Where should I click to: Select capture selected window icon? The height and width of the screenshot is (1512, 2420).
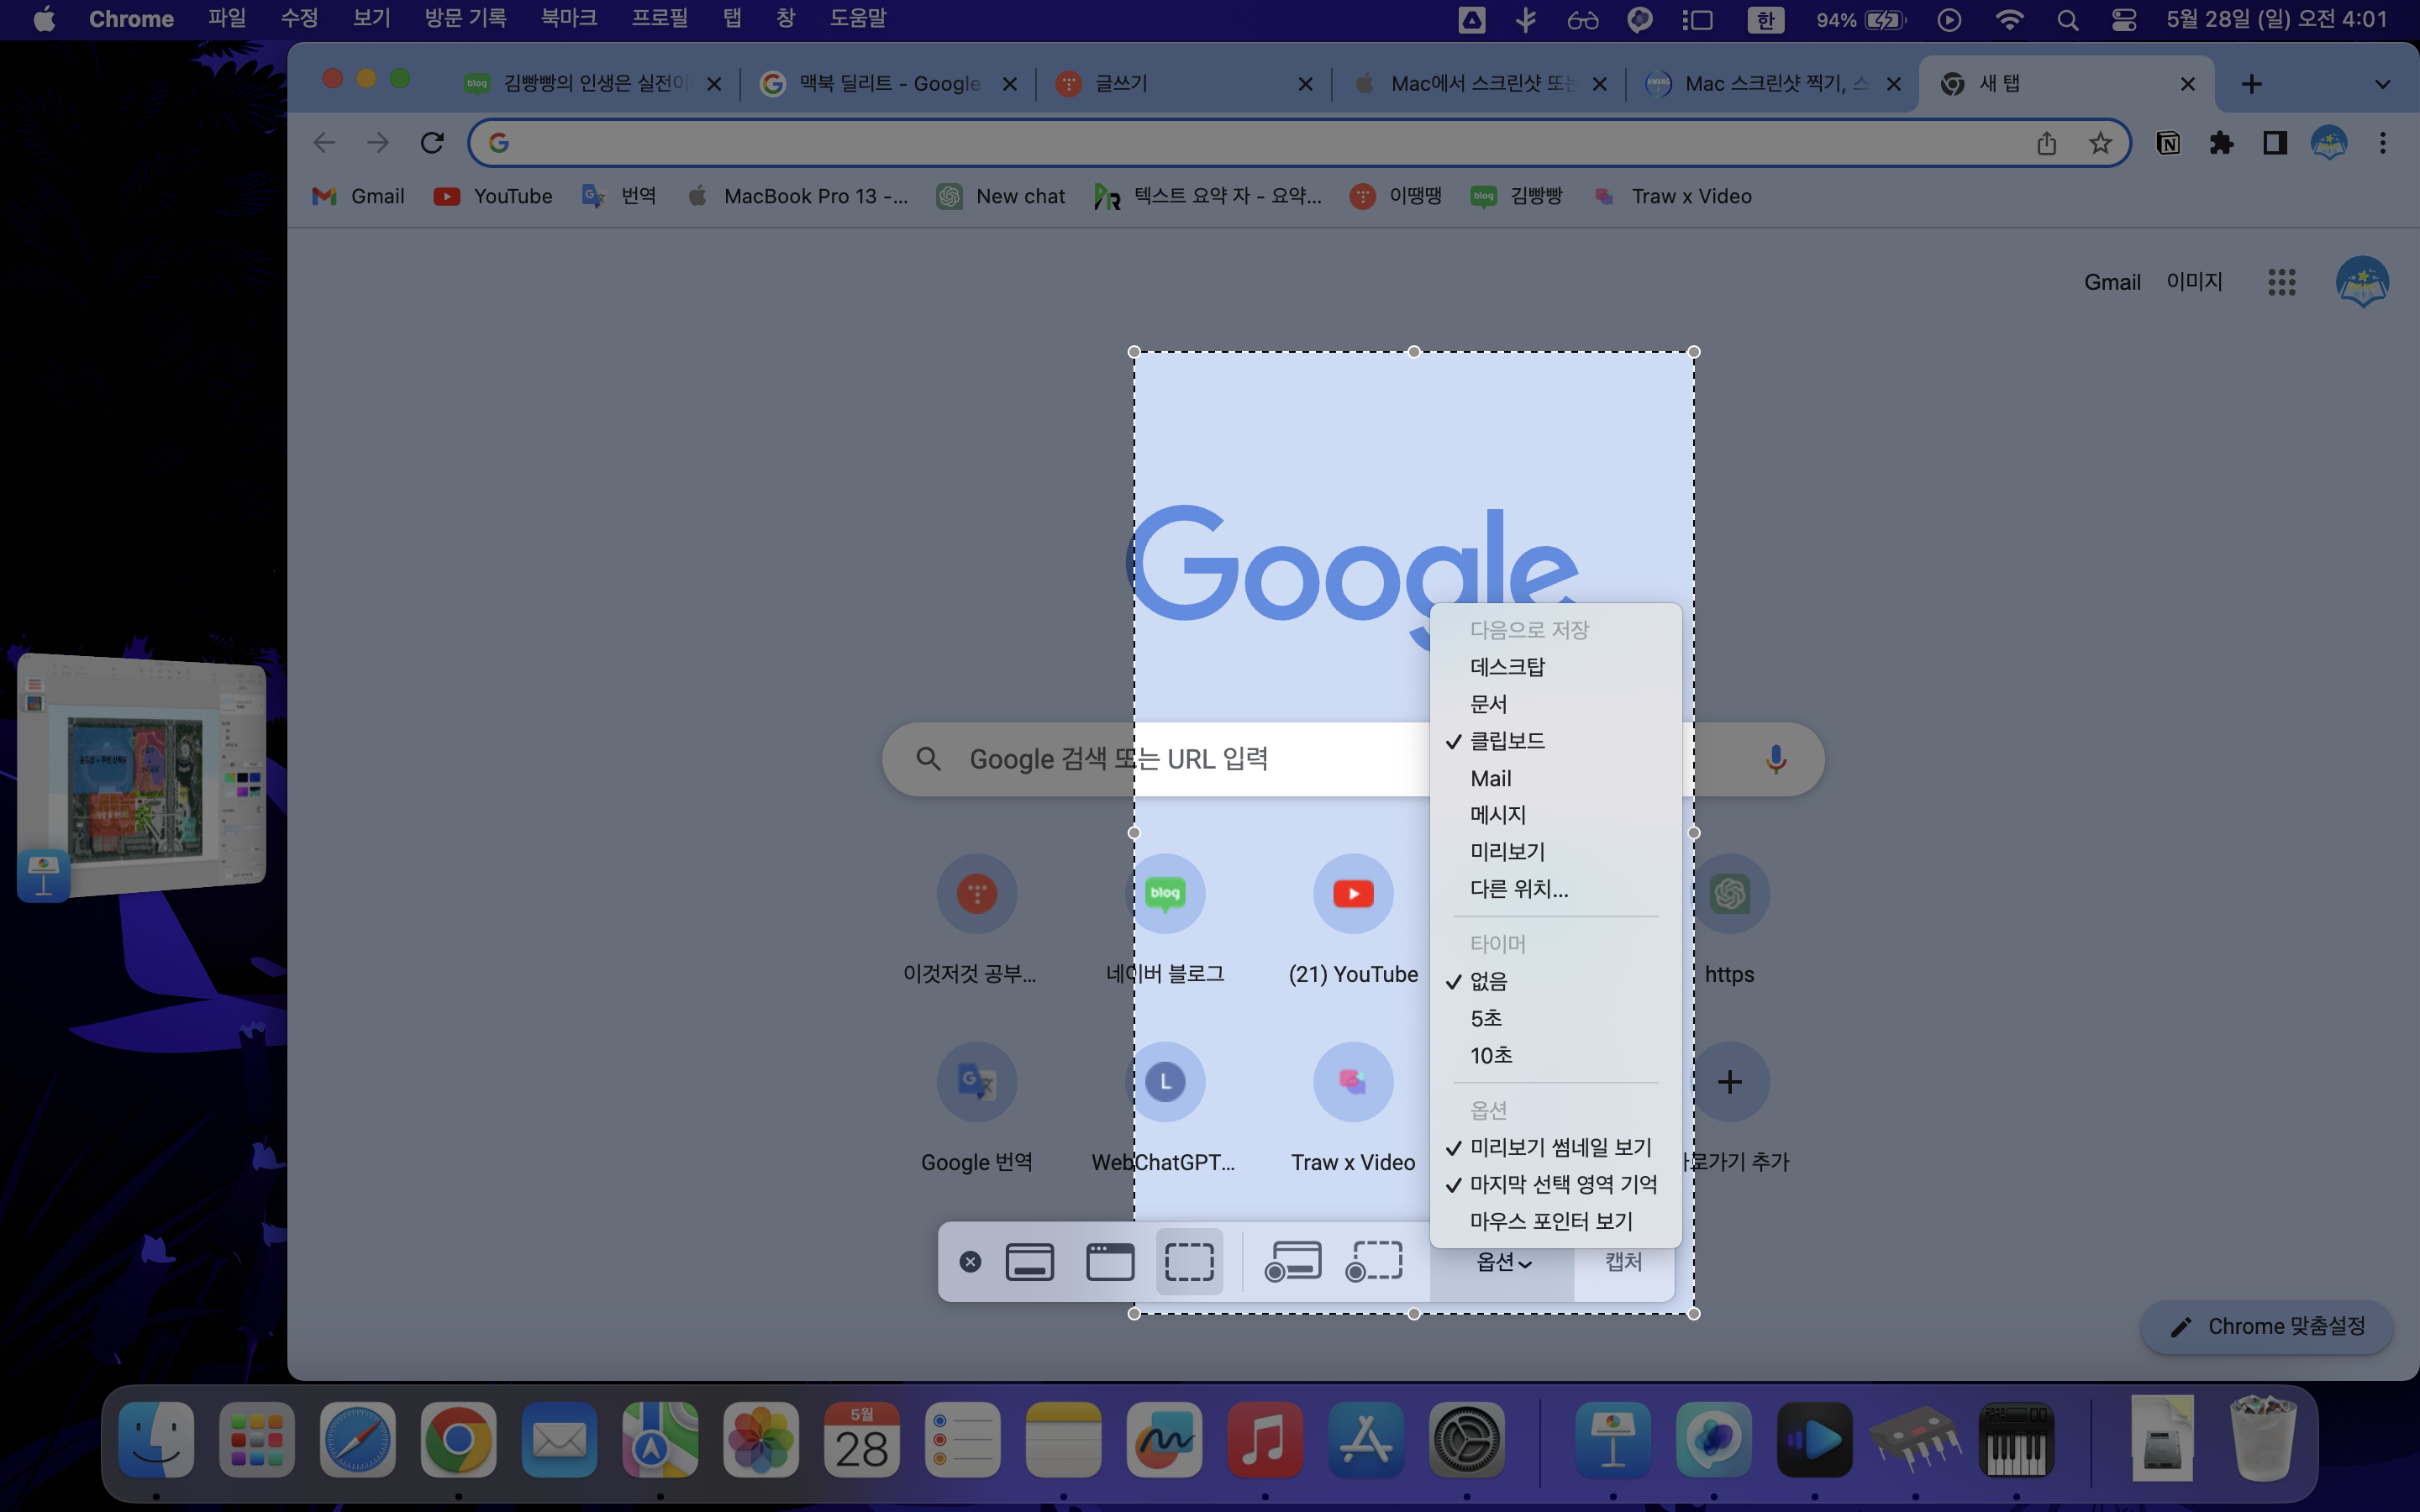pos(1110,1261)
